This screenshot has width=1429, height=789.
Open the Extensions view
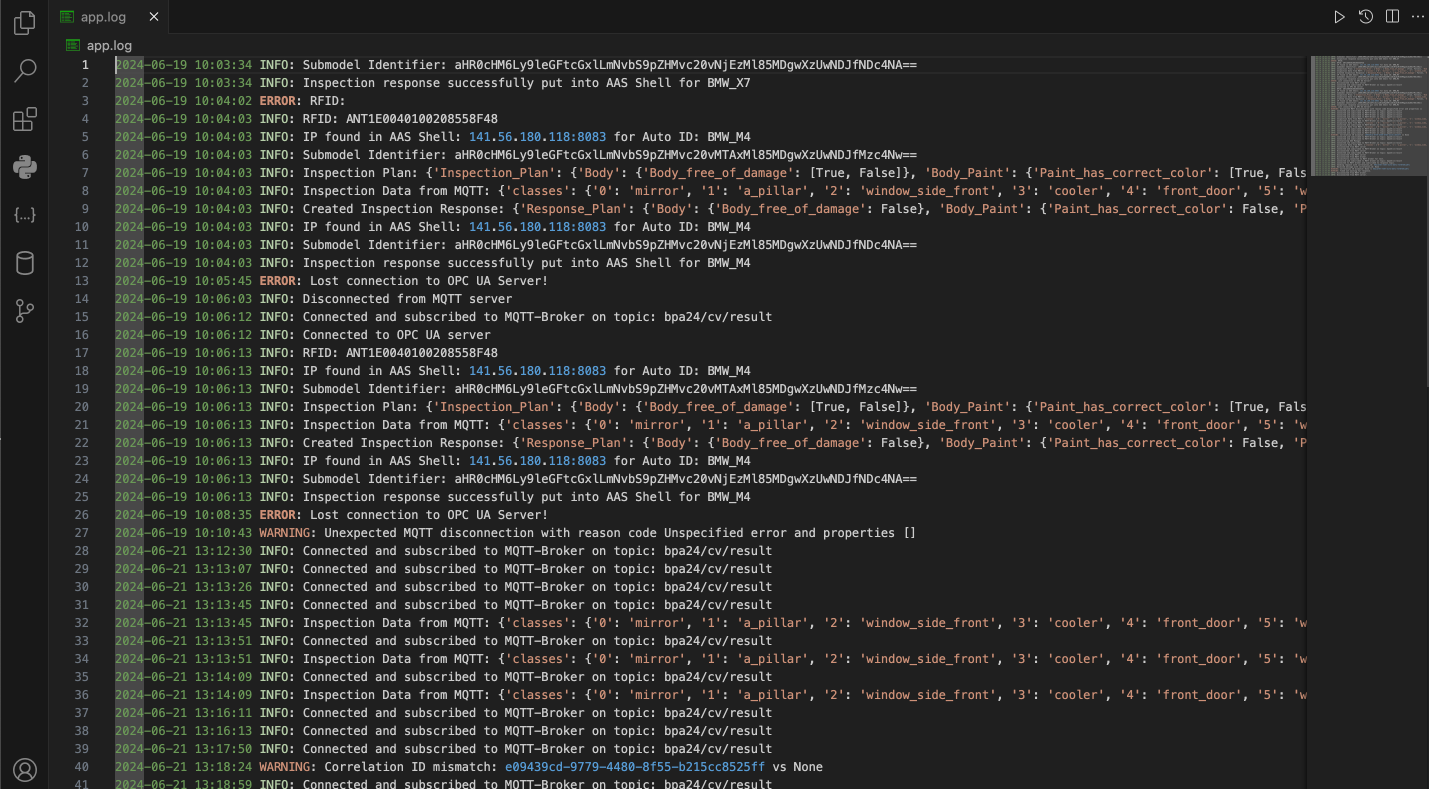coord(25,120)
